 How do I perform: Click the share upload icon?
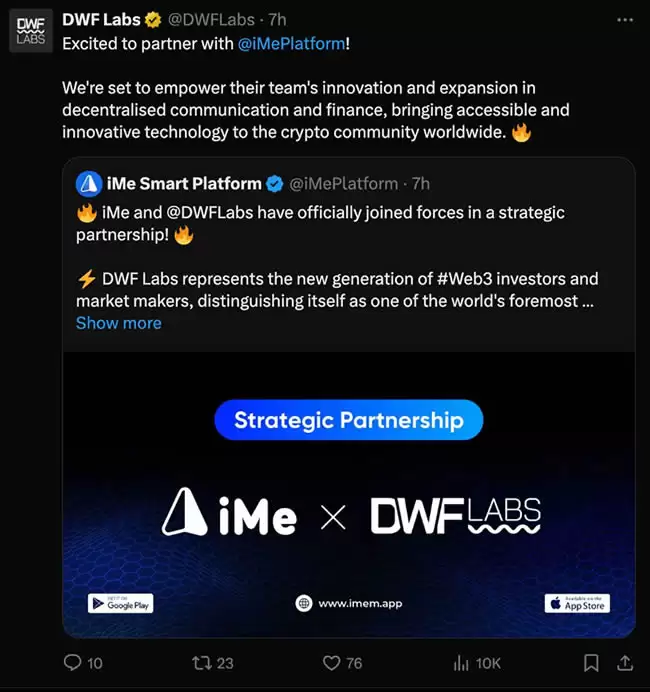pos(624,662)
